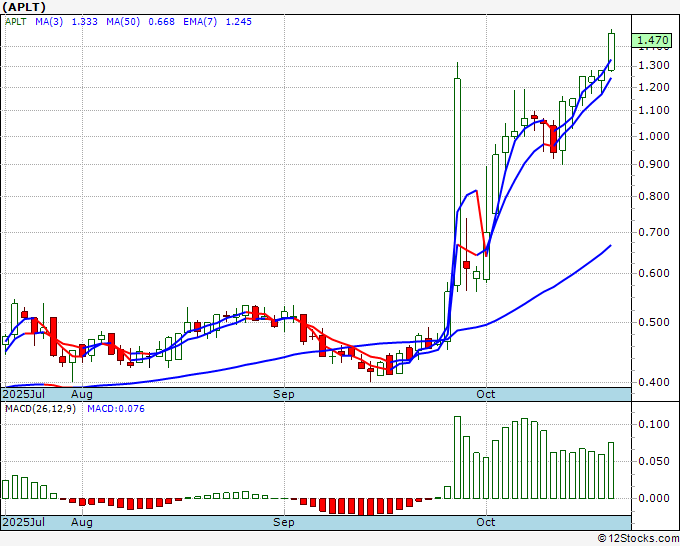This screenshot has height=546, width=680.
Task: Open the 12Stocks.com copyright link
Action: [638, 539]
